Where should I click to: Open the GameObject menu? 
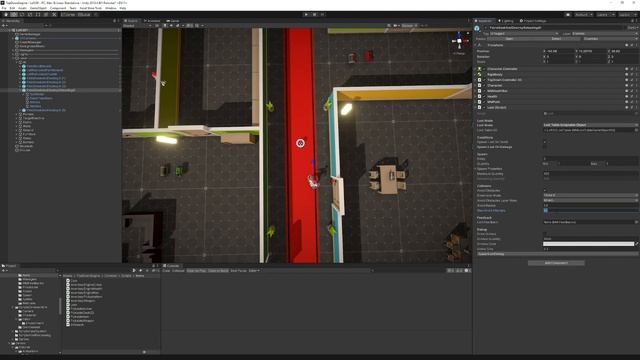38,8
